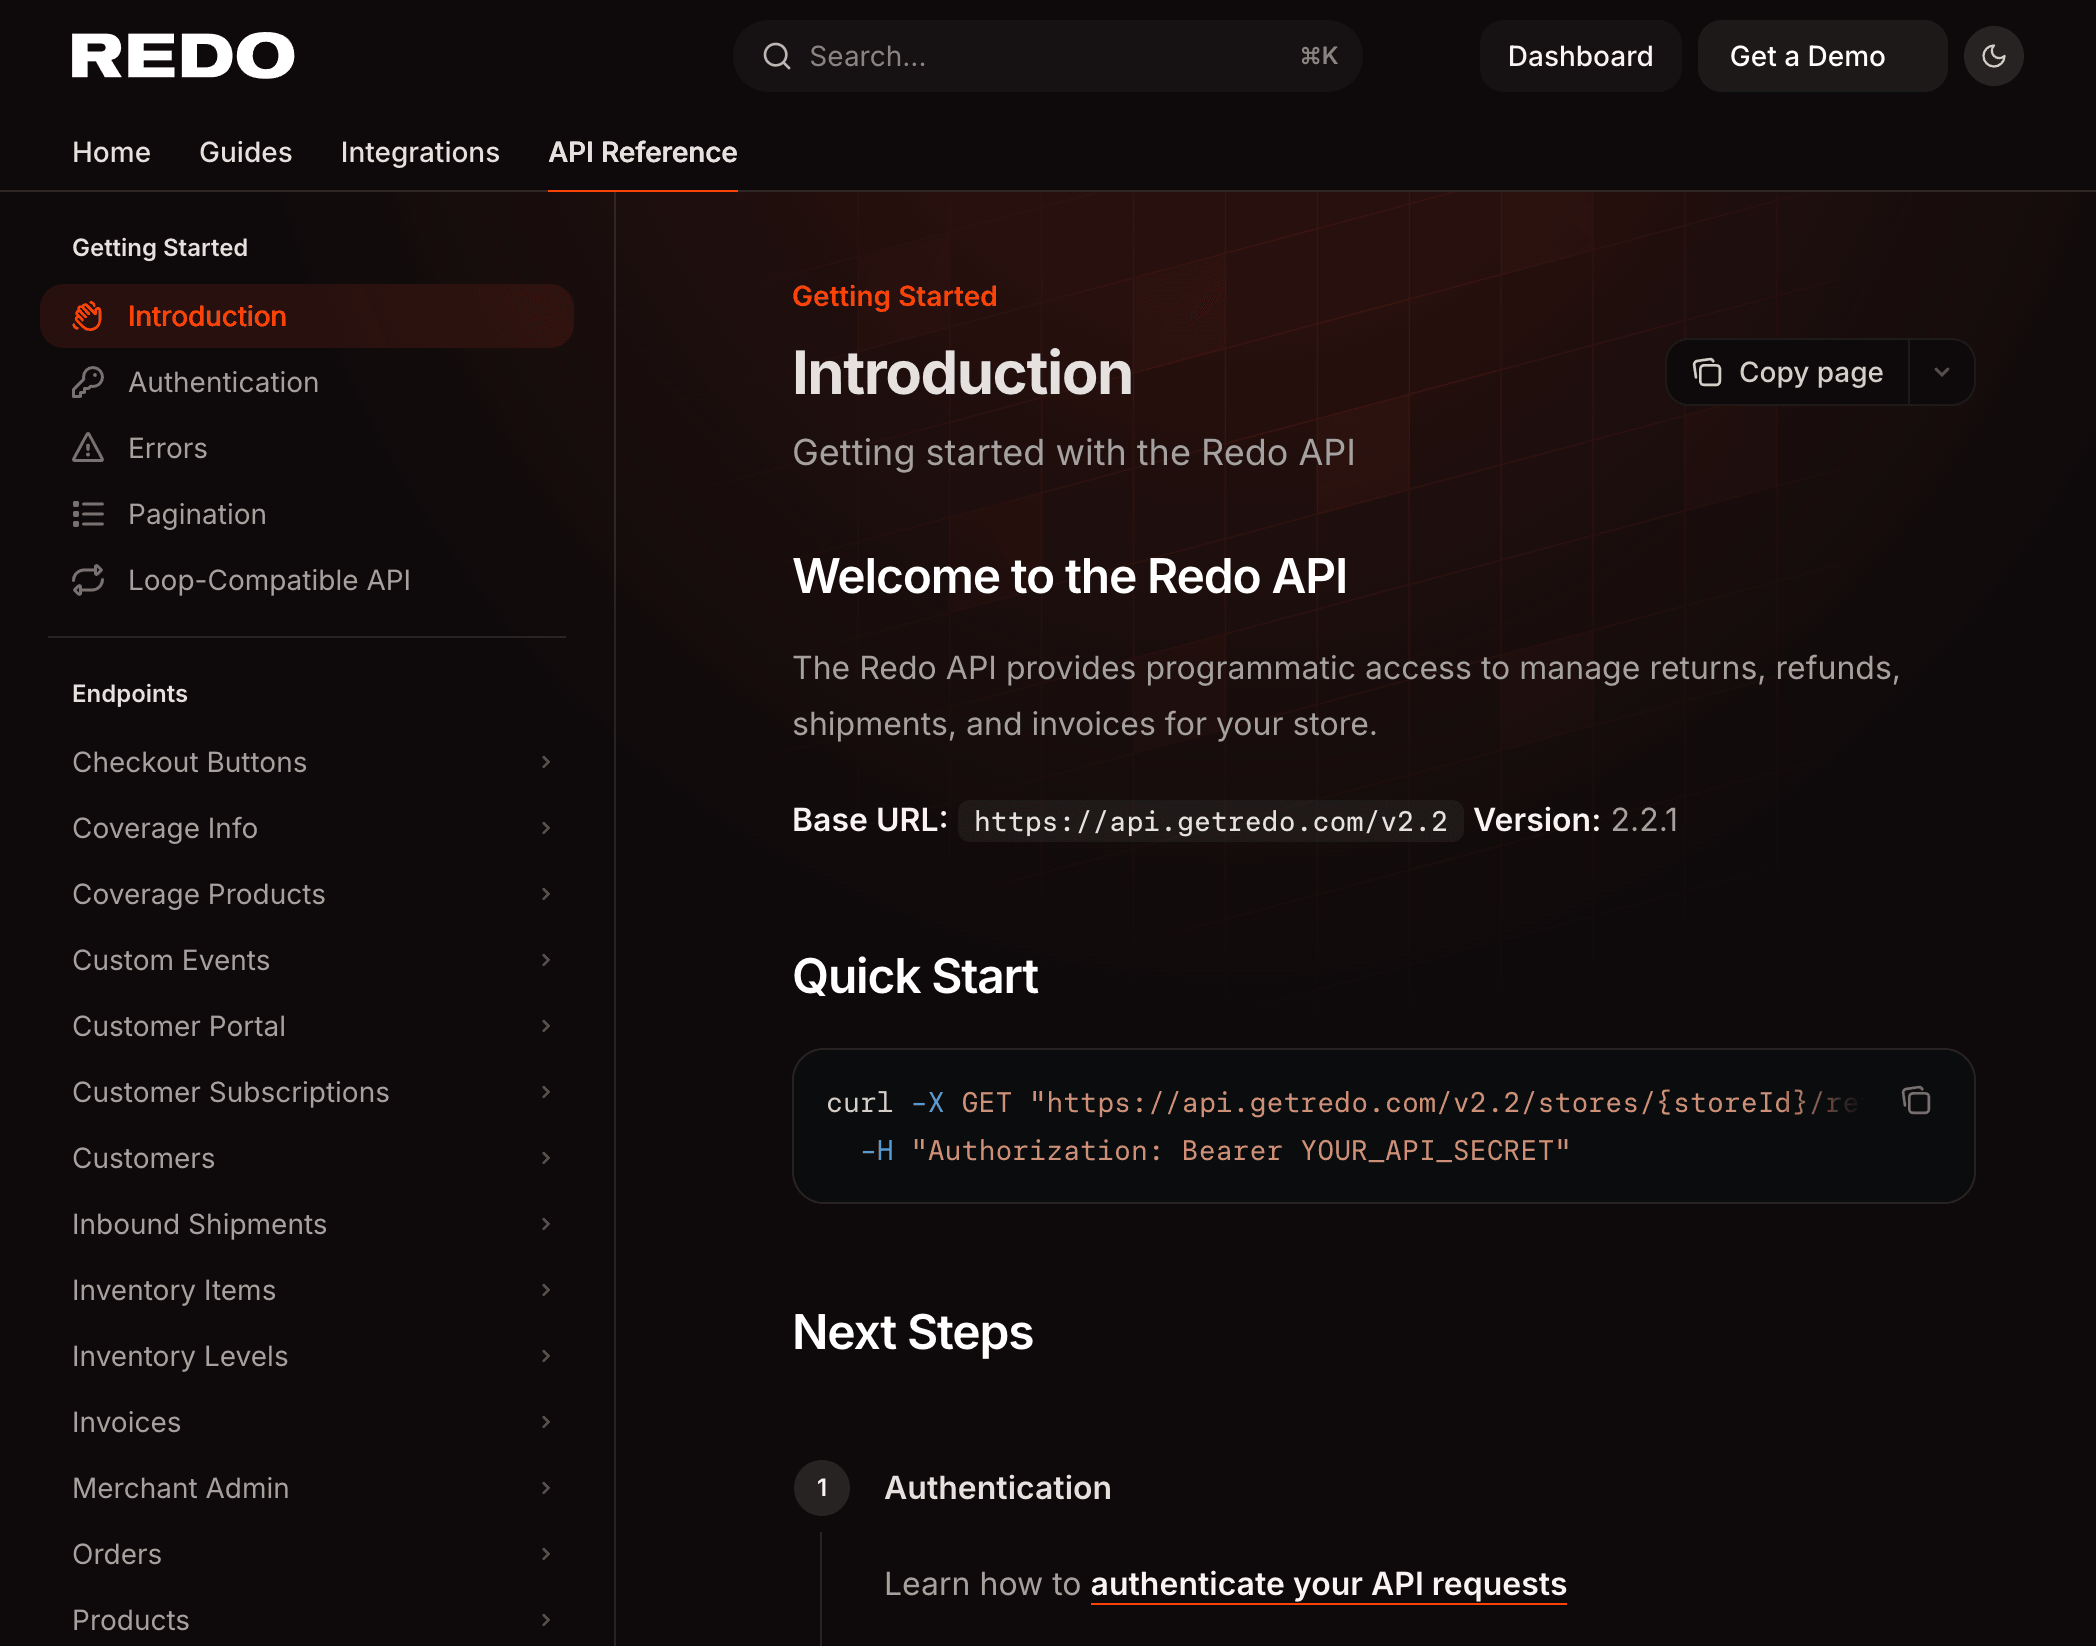This screenshot has width=2096, height=1646.
Task: Select Customer Subscriptions endpoint group
Action: tap(307, 1092)
